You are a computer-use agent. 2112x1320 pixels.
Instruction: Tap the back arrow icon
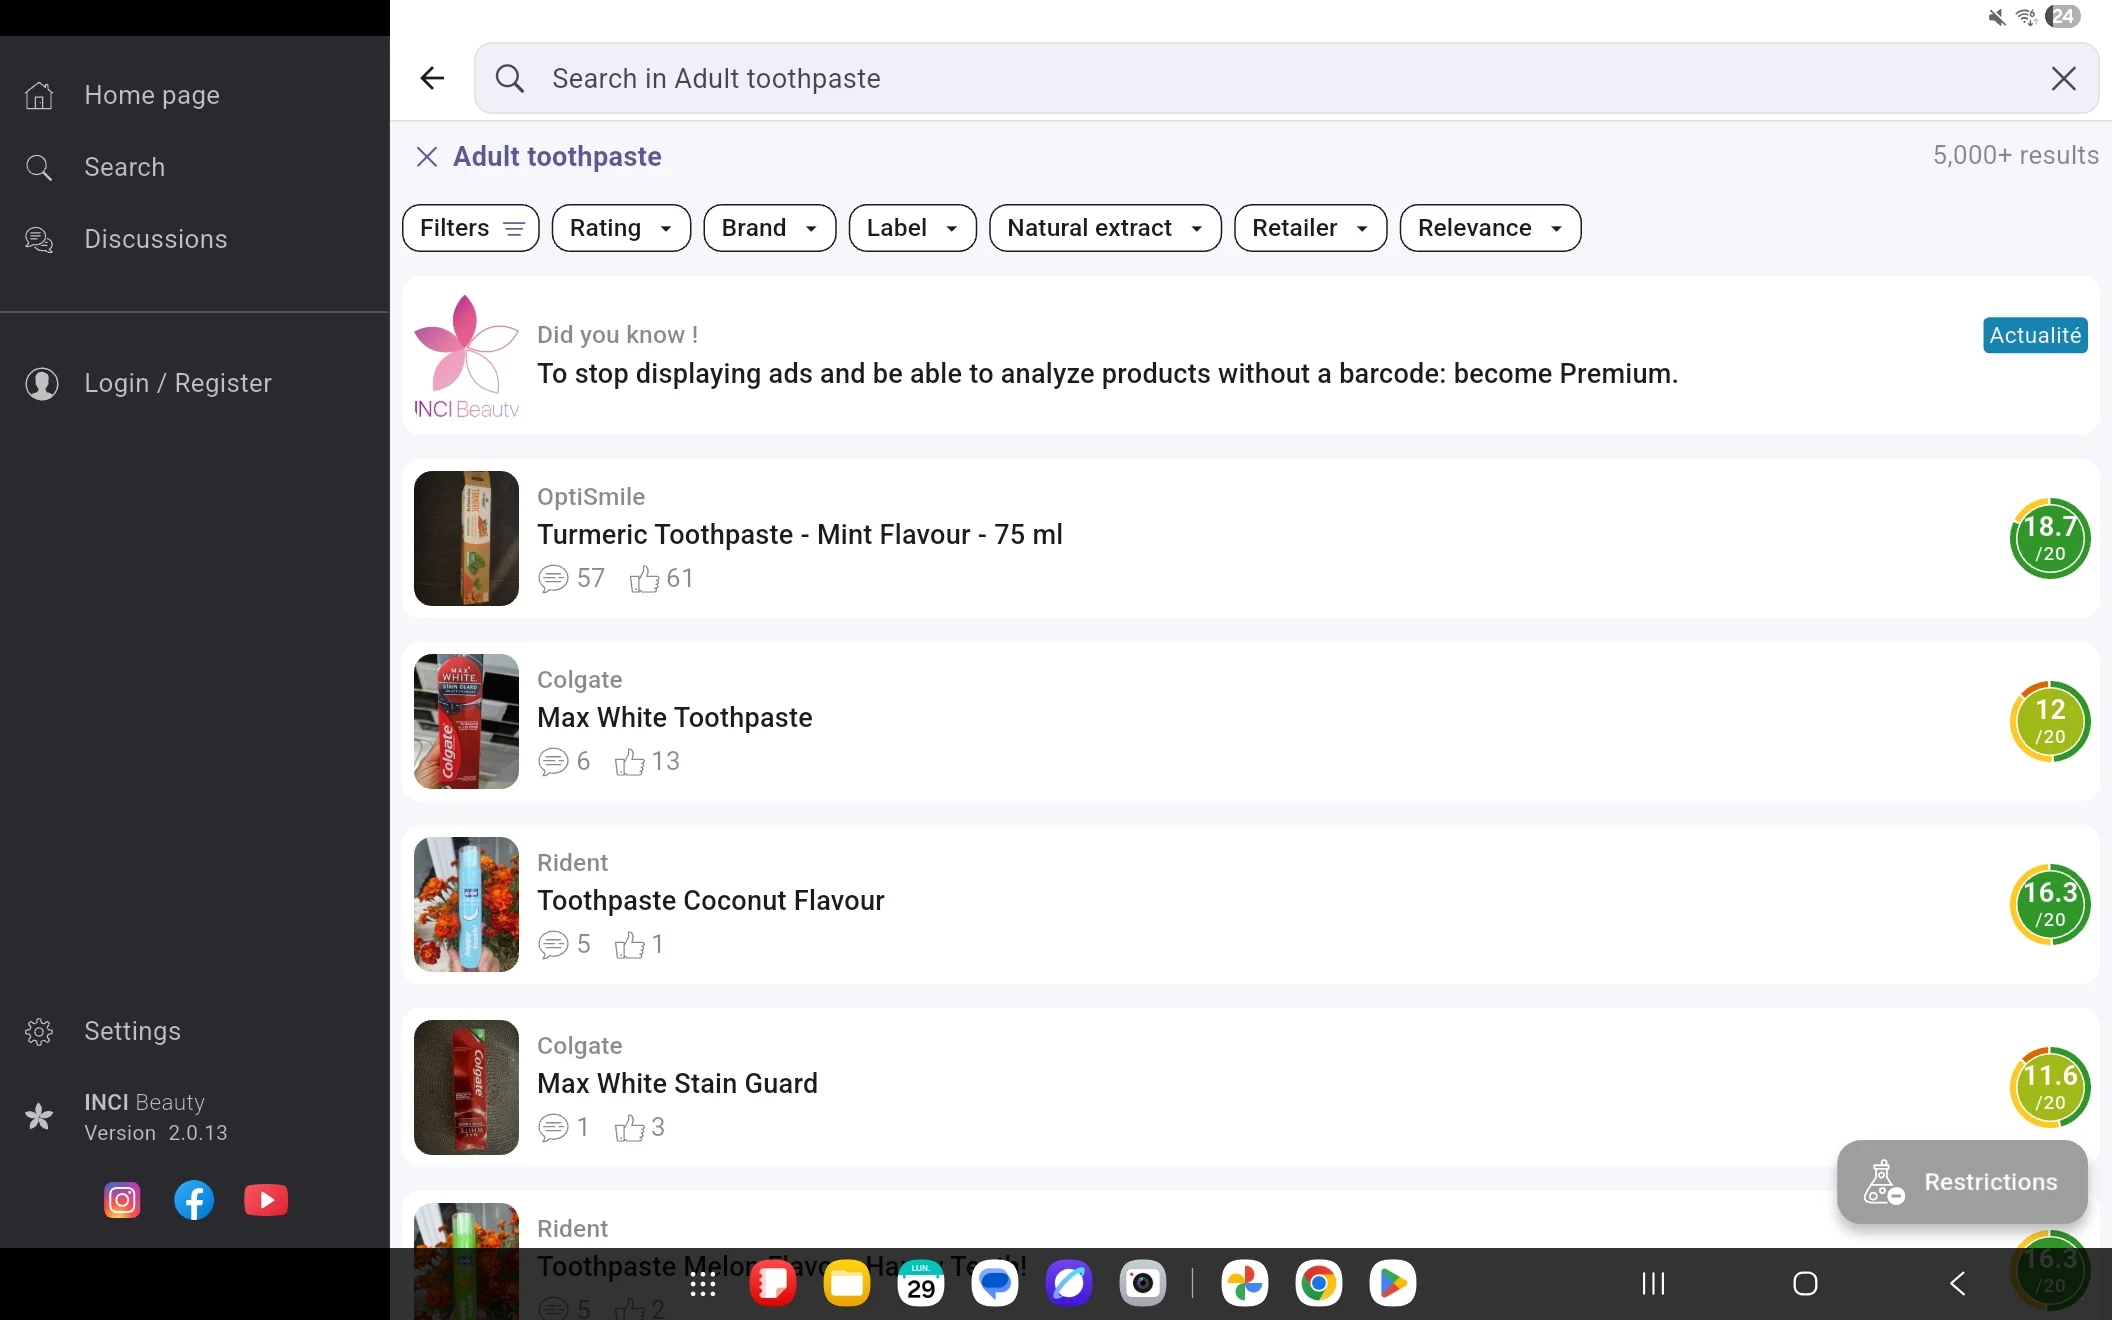[x=432, y=78]
